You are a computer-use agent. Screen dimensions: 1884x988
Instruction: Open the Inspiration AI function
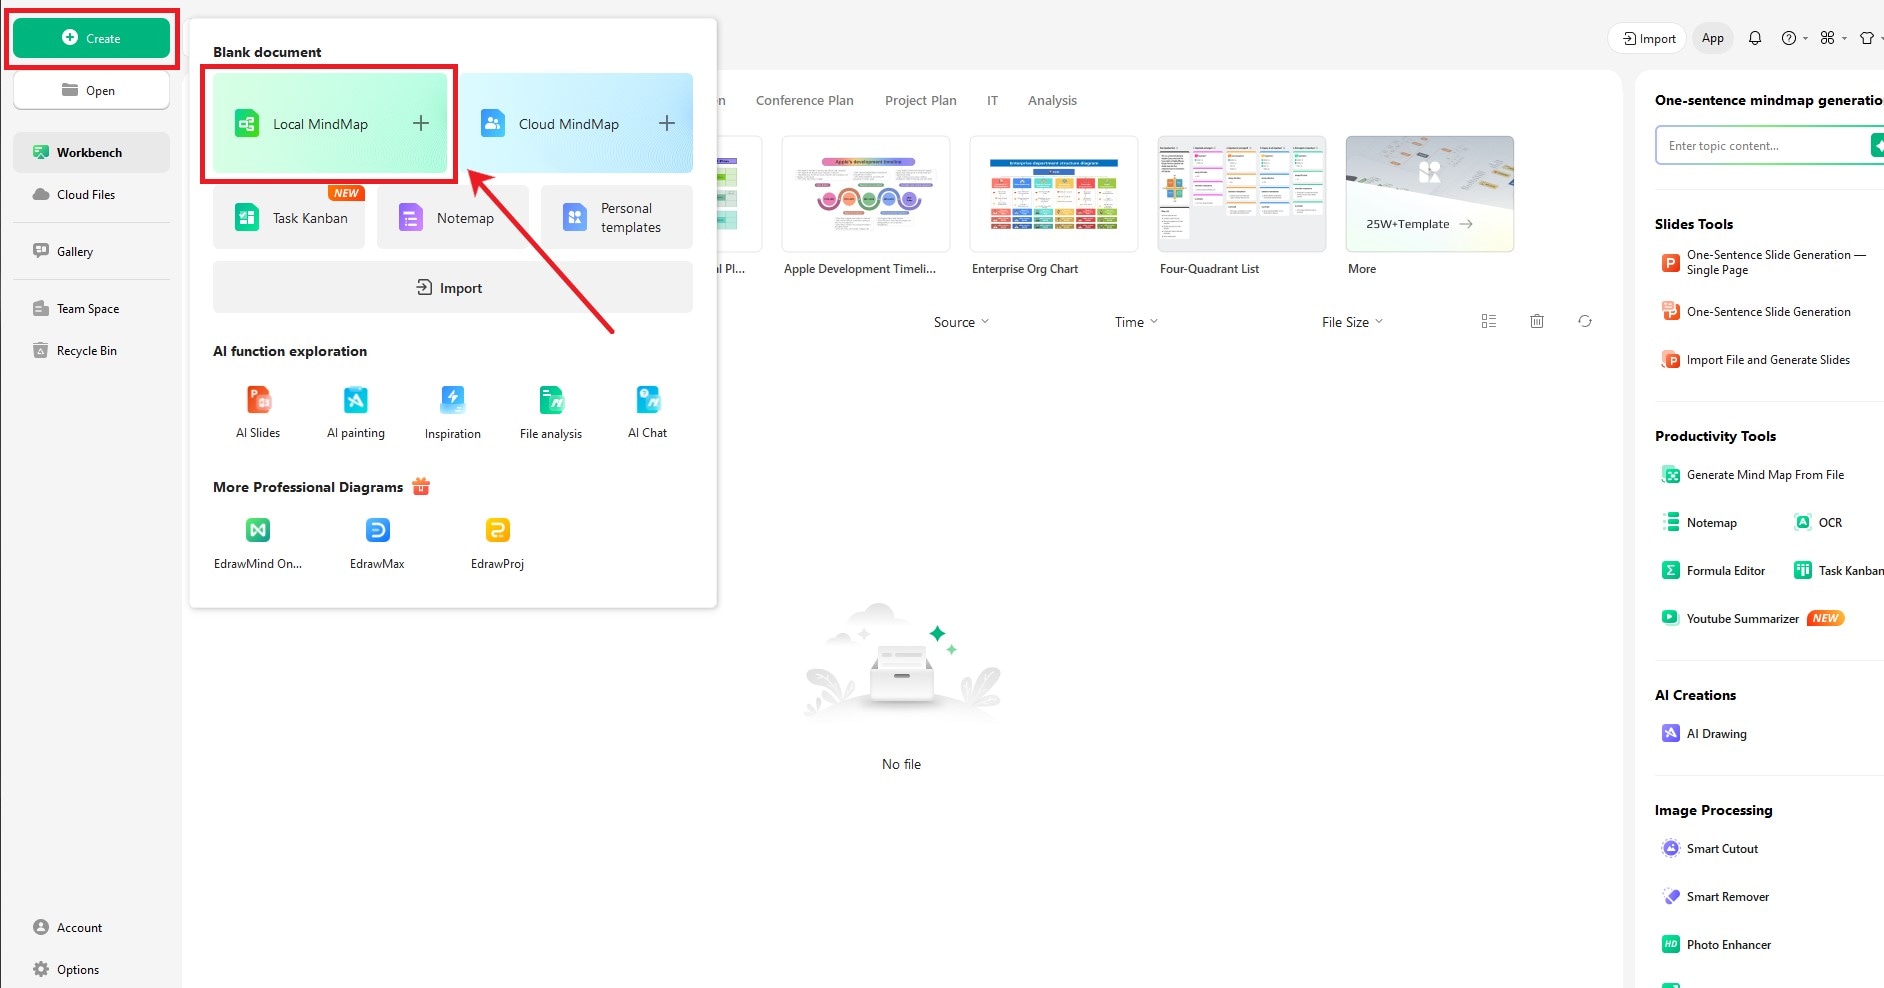pyautogui.click(x=453, y=412)
